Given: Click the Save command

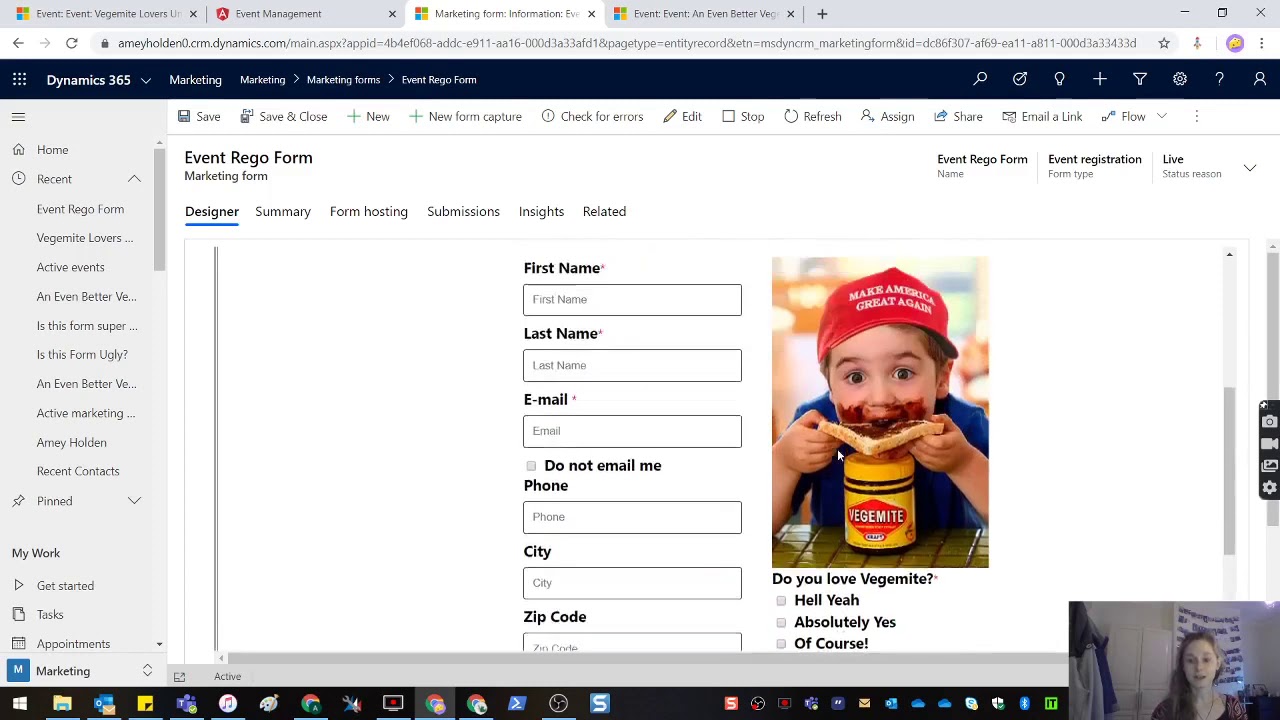Looking at the screenshot, I should pyautogui.click(x=199, y=116).
